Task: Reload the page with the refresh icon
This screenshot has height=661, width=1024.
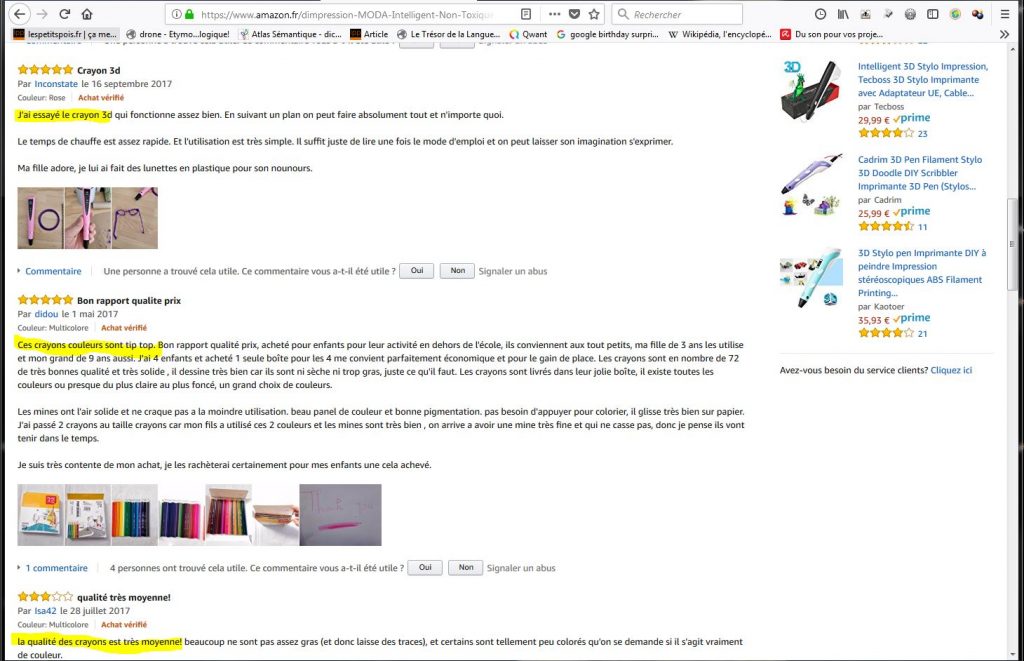Action: point(64,14)
